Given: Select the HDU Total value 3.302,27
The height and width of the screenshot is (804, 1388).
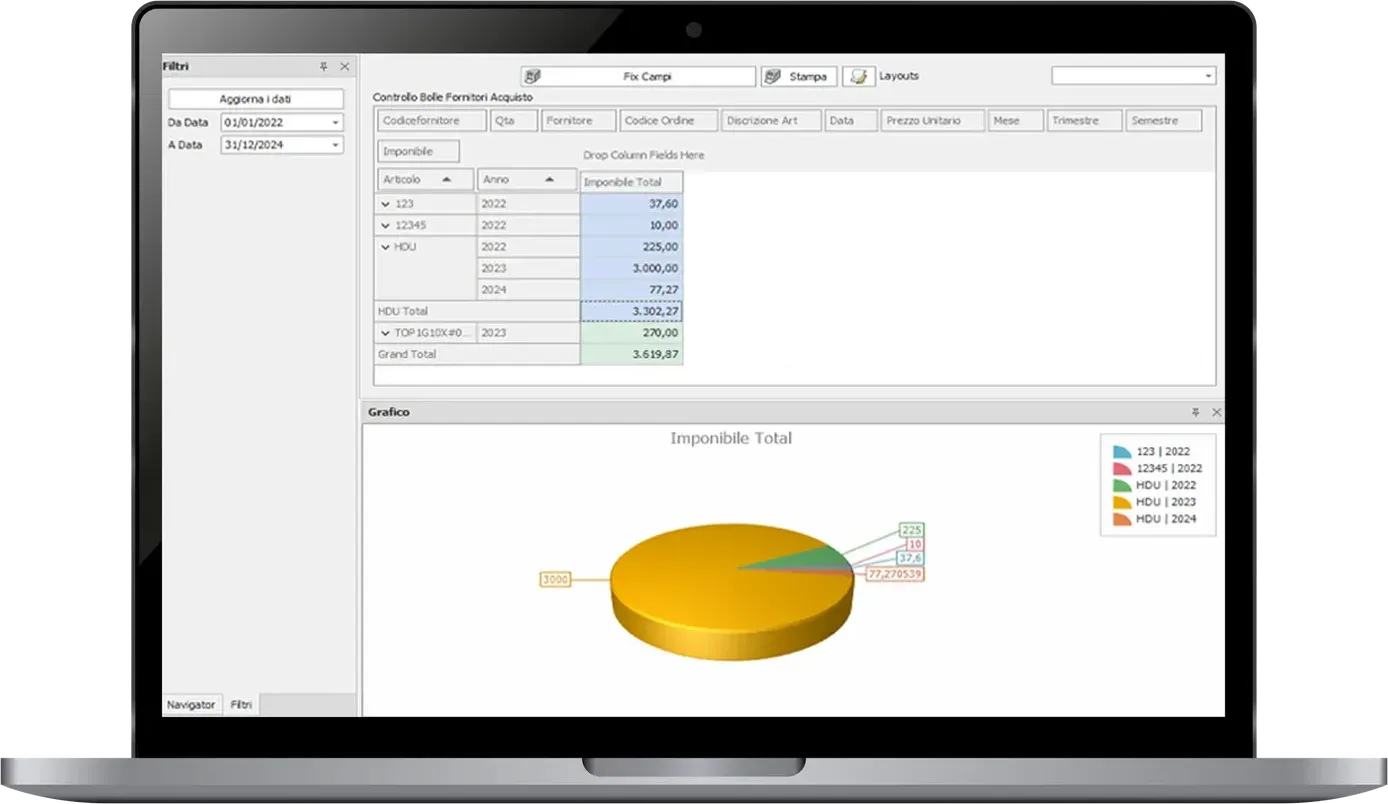Looking at the screenshot, I should (631, 311).
